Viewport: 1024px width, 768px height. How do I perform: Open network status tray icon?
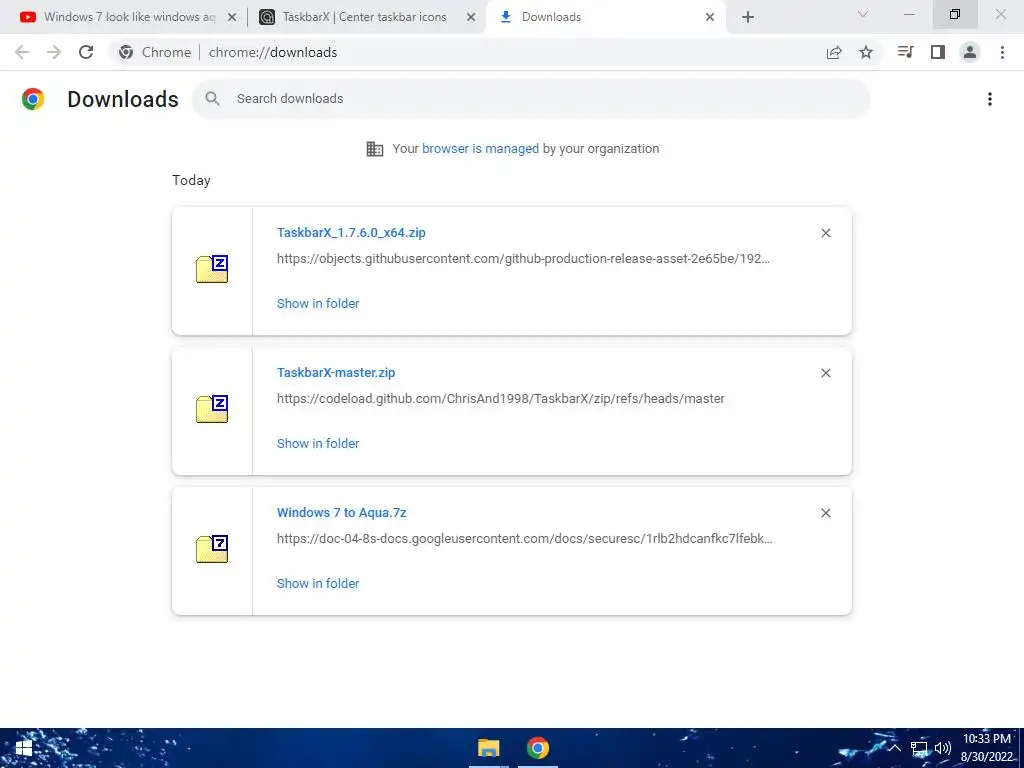[919, 748]
